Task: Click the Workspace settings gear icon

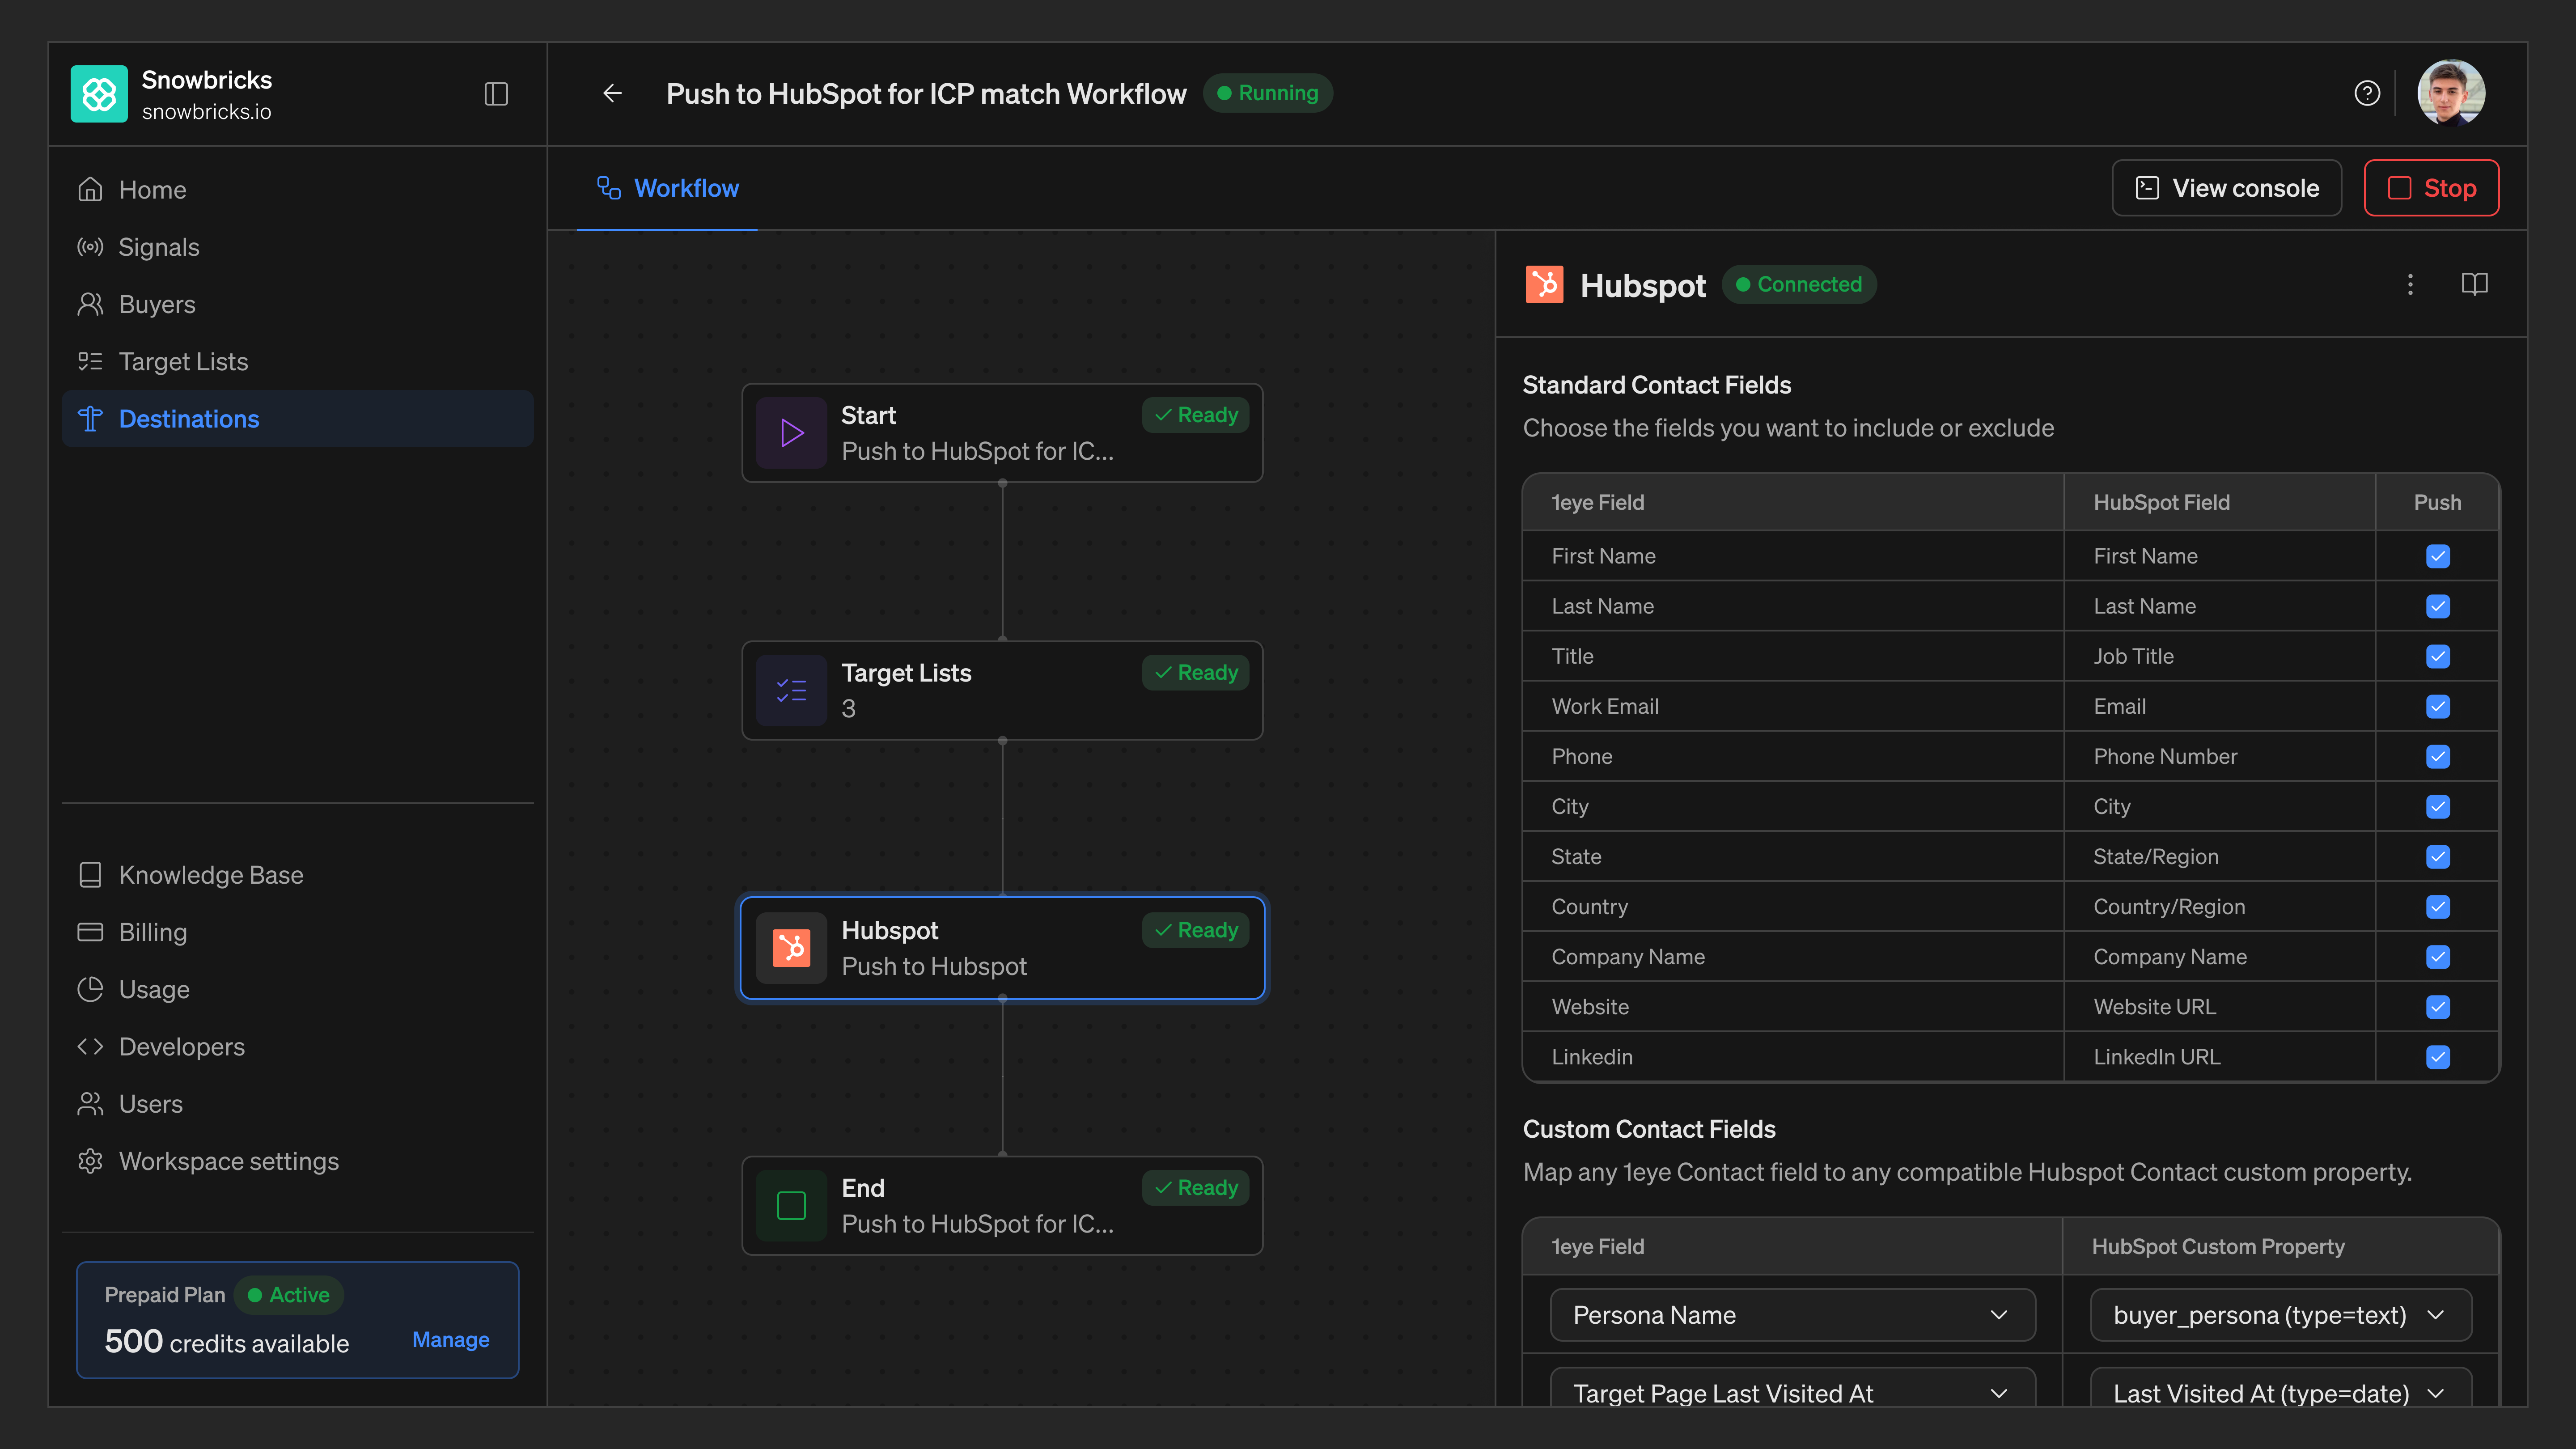Action: (90, 1161)
